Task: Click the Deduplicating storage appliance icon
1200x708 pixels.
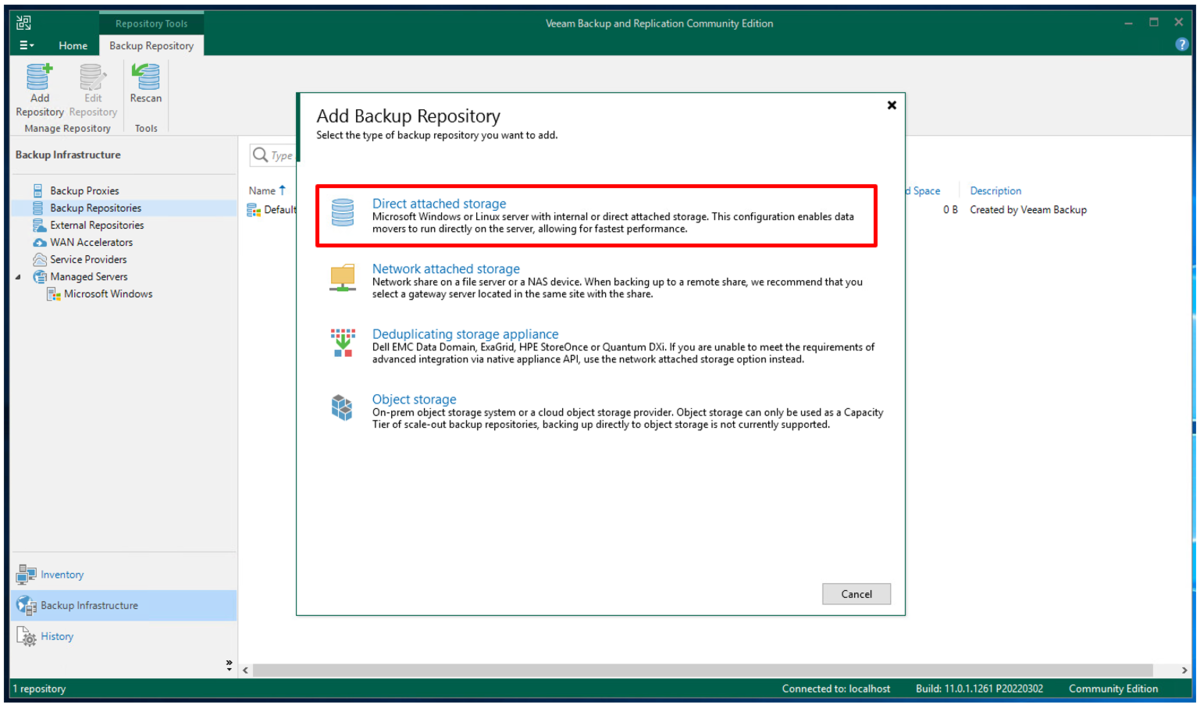Action: click(x=343, y=343)
